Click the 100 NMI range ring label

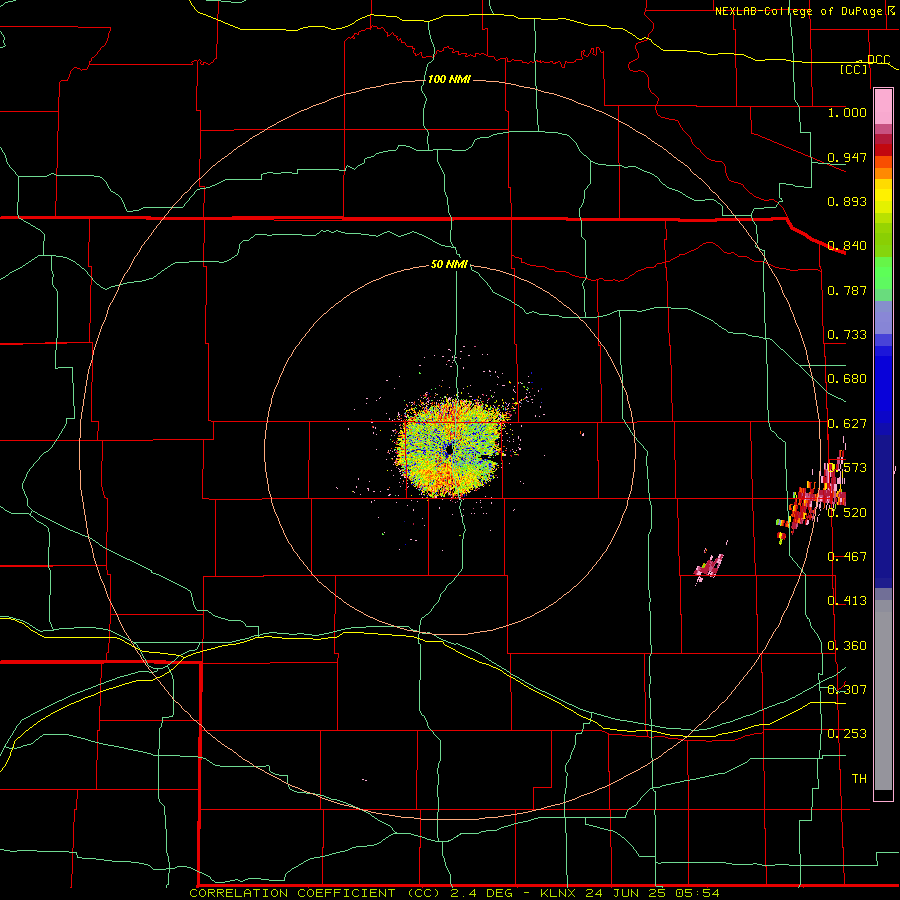coord(449,79)
